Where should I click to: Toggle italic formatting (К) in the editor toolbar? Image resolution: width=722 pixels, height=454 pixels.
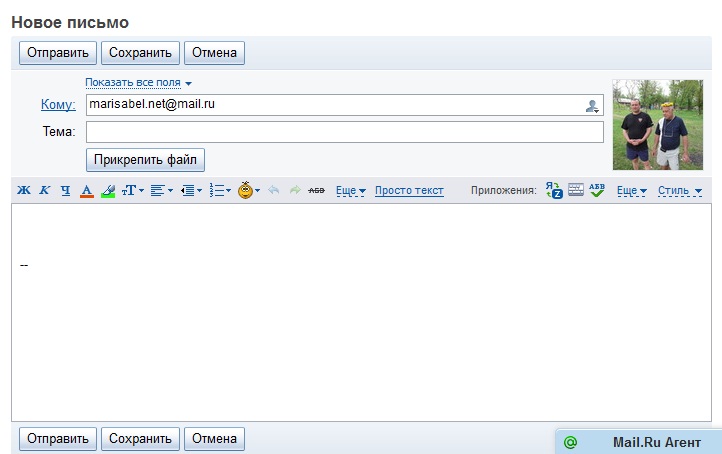tap(44, 190)
